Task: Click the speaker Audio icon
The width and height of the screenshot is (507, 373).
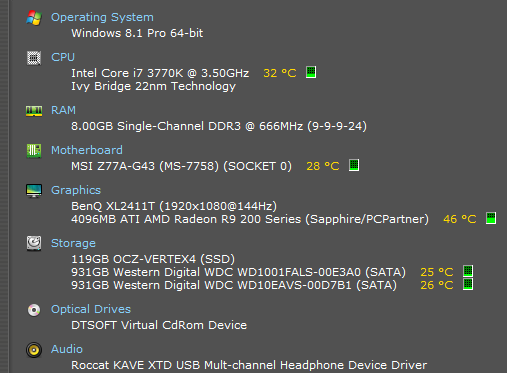Action: [34, 350]
